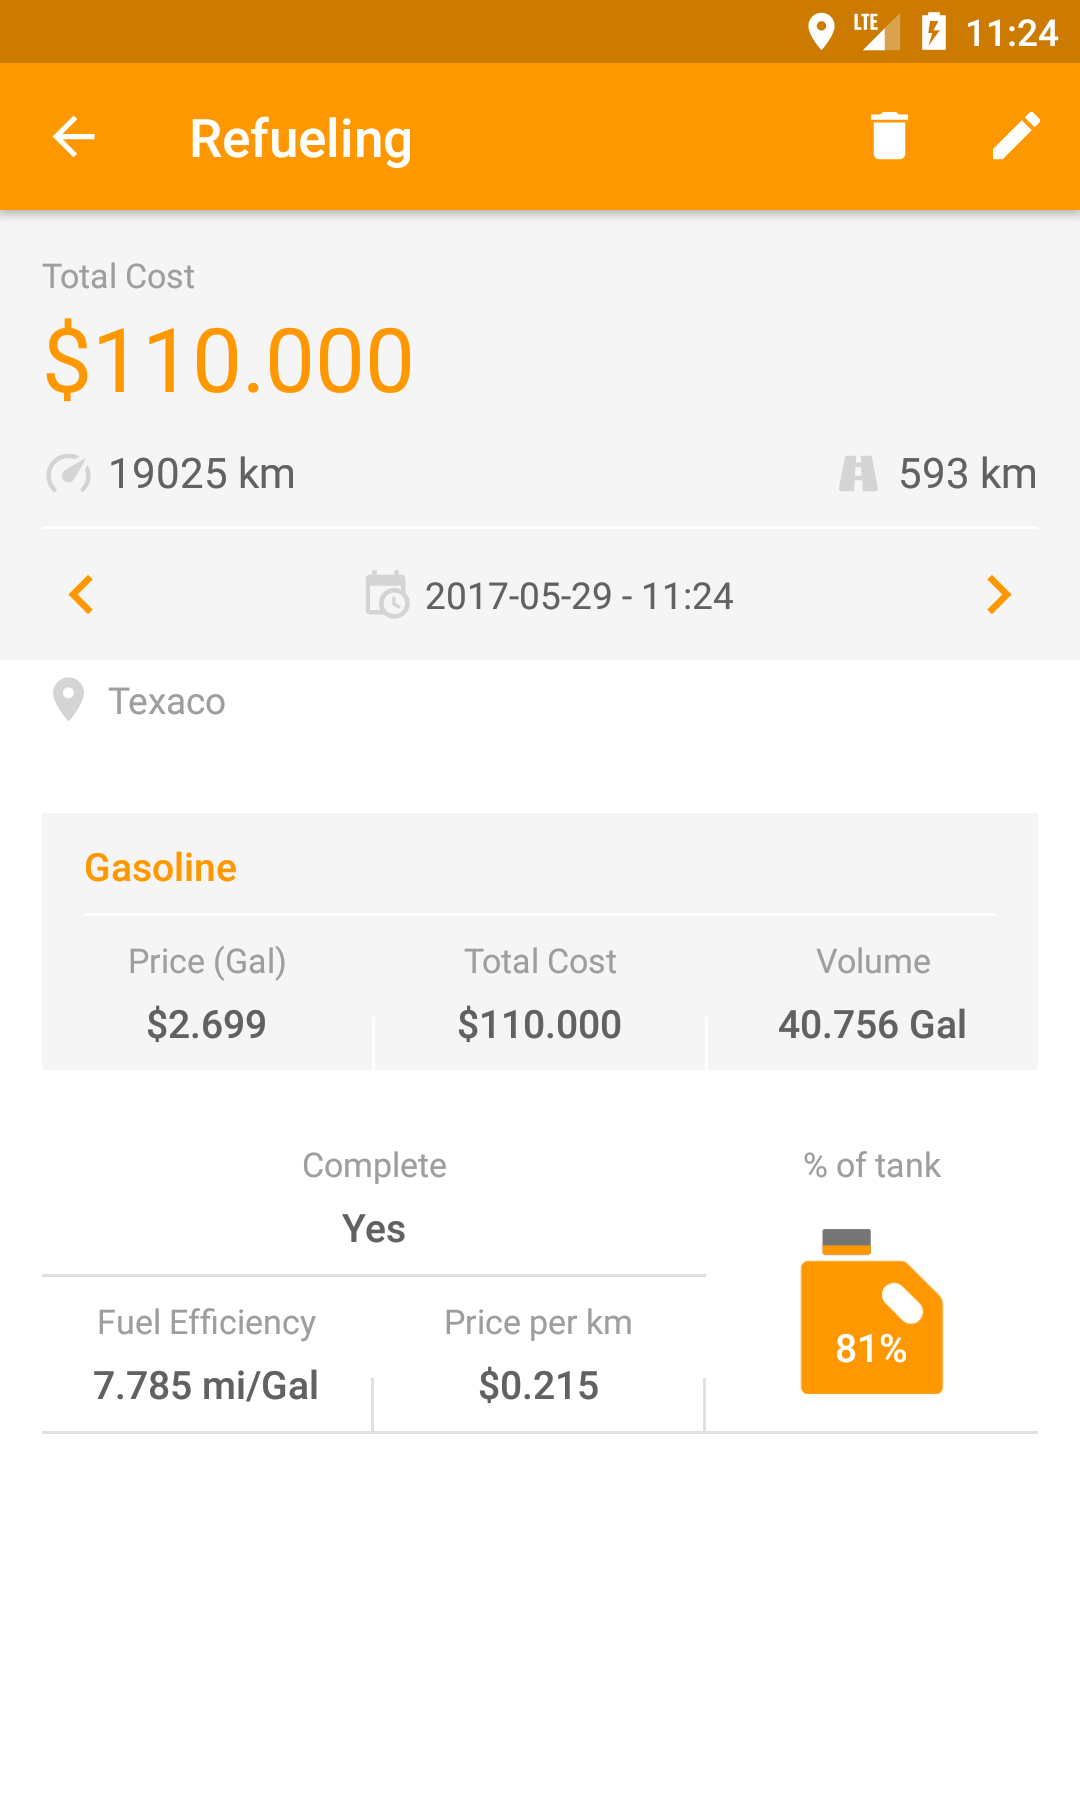Go to previous refueling with left chevron
The image size is (1080, 1794).
click(82, 595)
